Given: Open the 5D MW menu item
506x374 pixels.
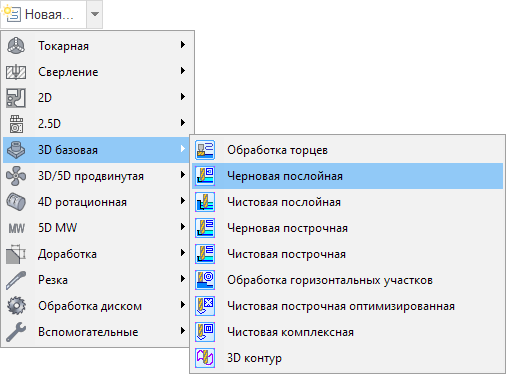Looking at the screenshot, I should tap(97, 228).
